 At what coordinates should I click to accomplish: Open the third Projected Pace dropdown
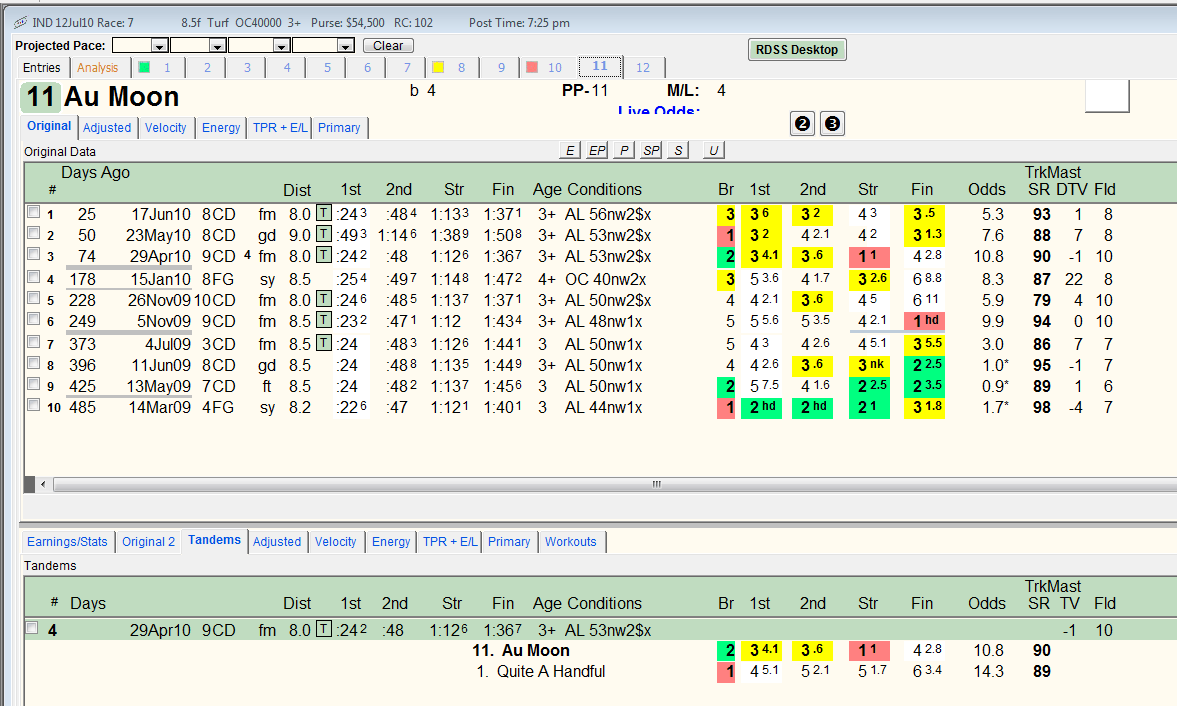(x=281, y=46)
